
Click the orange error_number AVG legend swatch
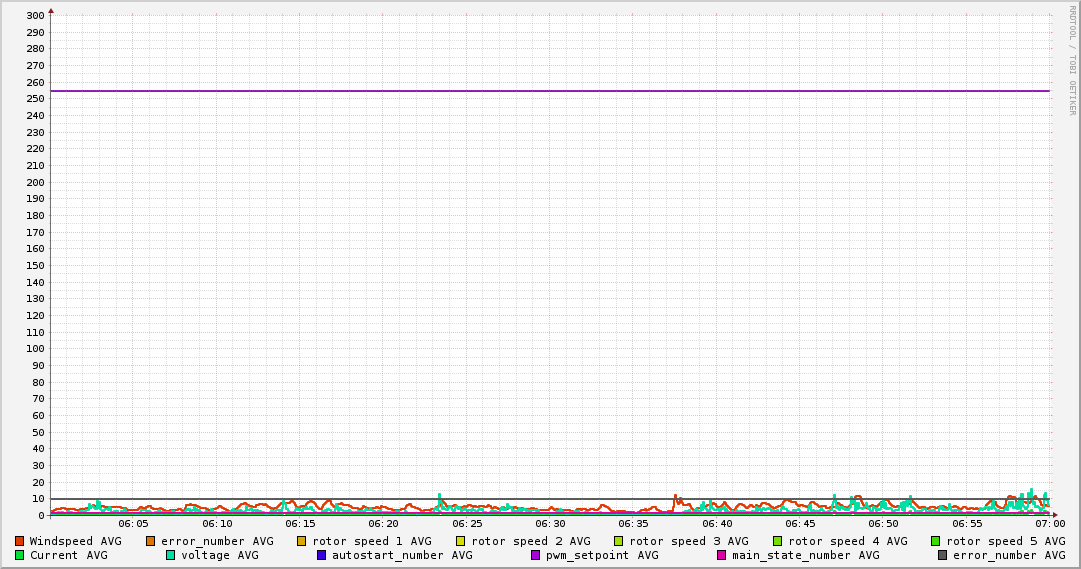150,541
